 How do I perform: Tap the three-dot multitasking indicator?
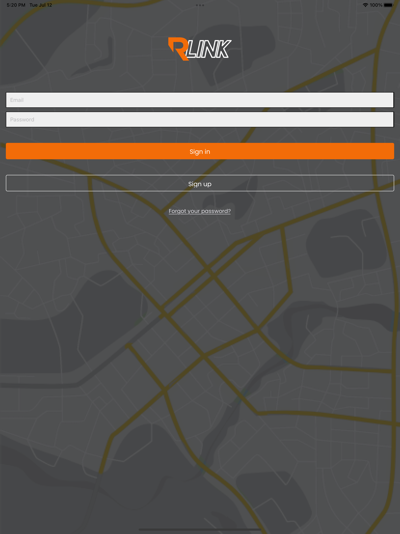(200, 5)
